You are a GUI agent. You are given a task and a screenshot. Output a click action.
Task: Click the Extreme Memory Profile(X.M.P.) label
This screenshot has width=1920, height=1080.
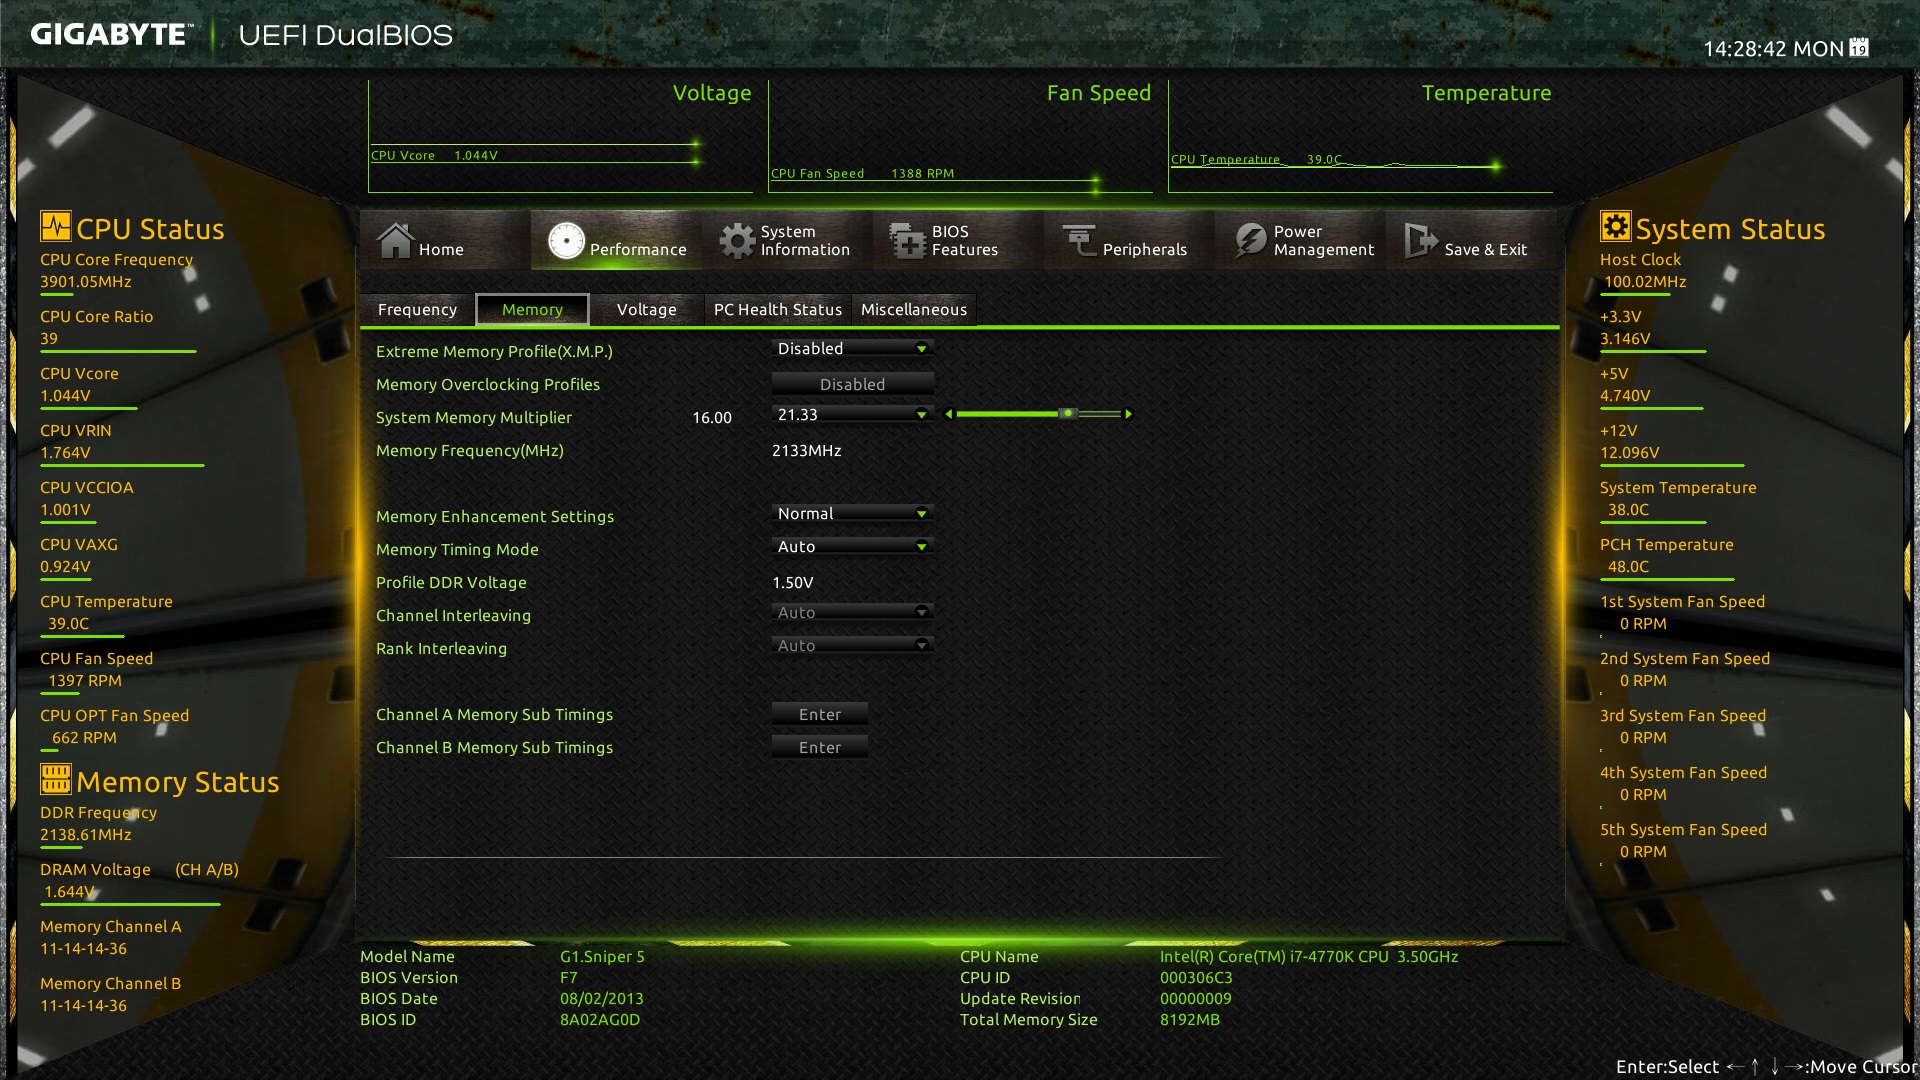tap(494, 351)
